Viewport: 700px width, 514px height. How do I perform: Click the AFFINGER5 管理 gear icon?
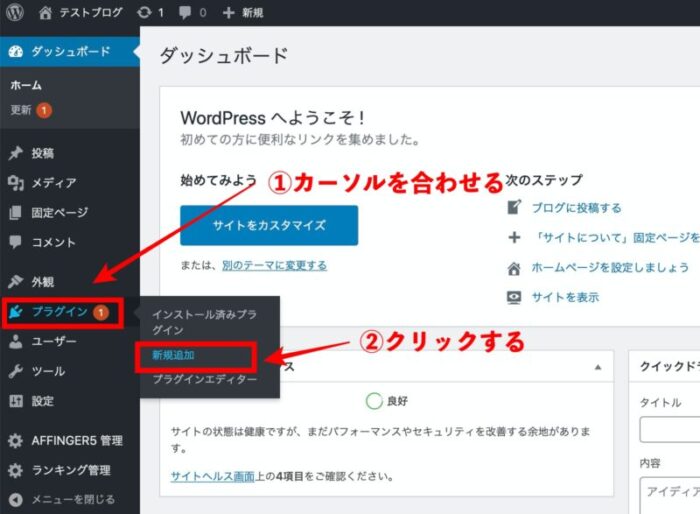(x=16, y=441)
